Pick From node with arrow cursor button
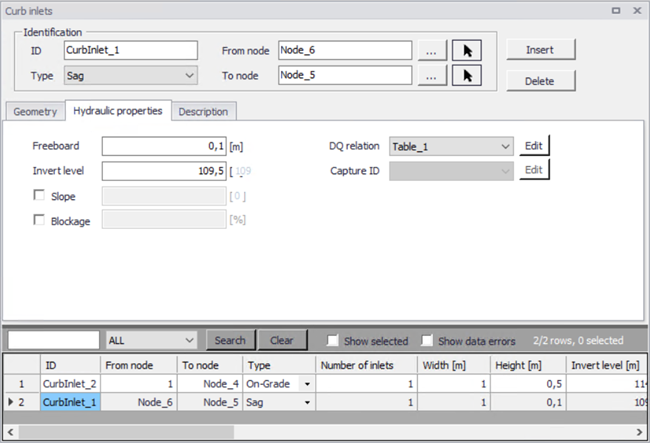This screenshot has height=443, width=650. click(466, 51)
